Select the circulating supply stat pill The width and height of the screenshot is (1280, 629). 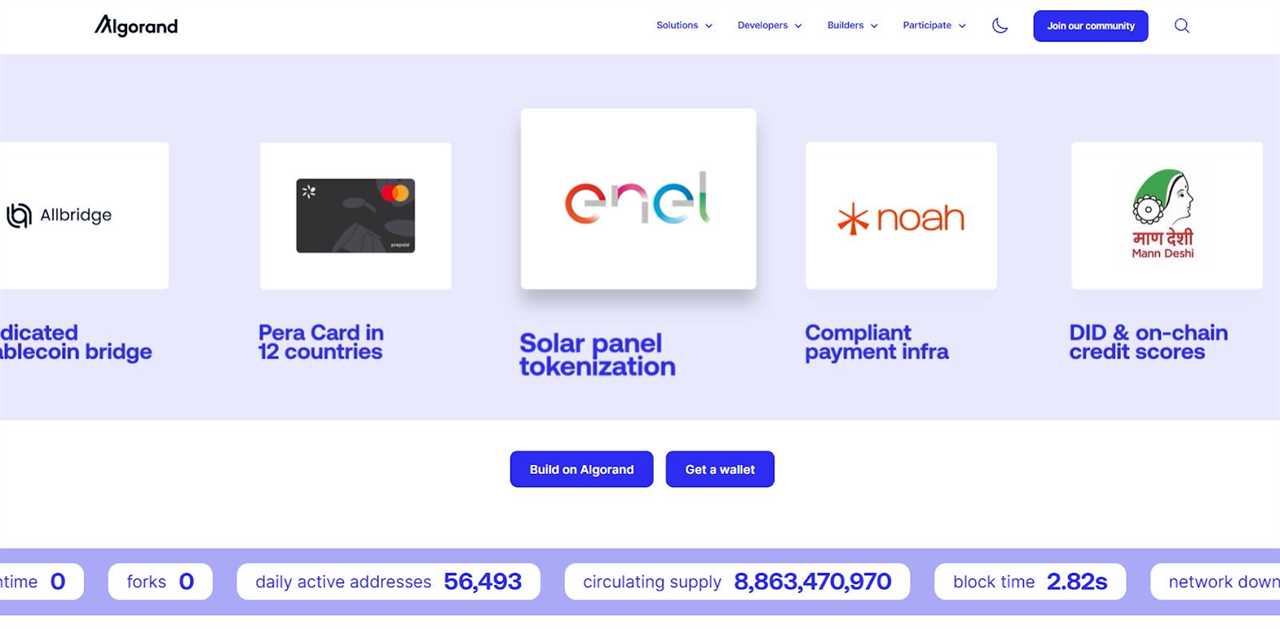[x=737, y=581]
